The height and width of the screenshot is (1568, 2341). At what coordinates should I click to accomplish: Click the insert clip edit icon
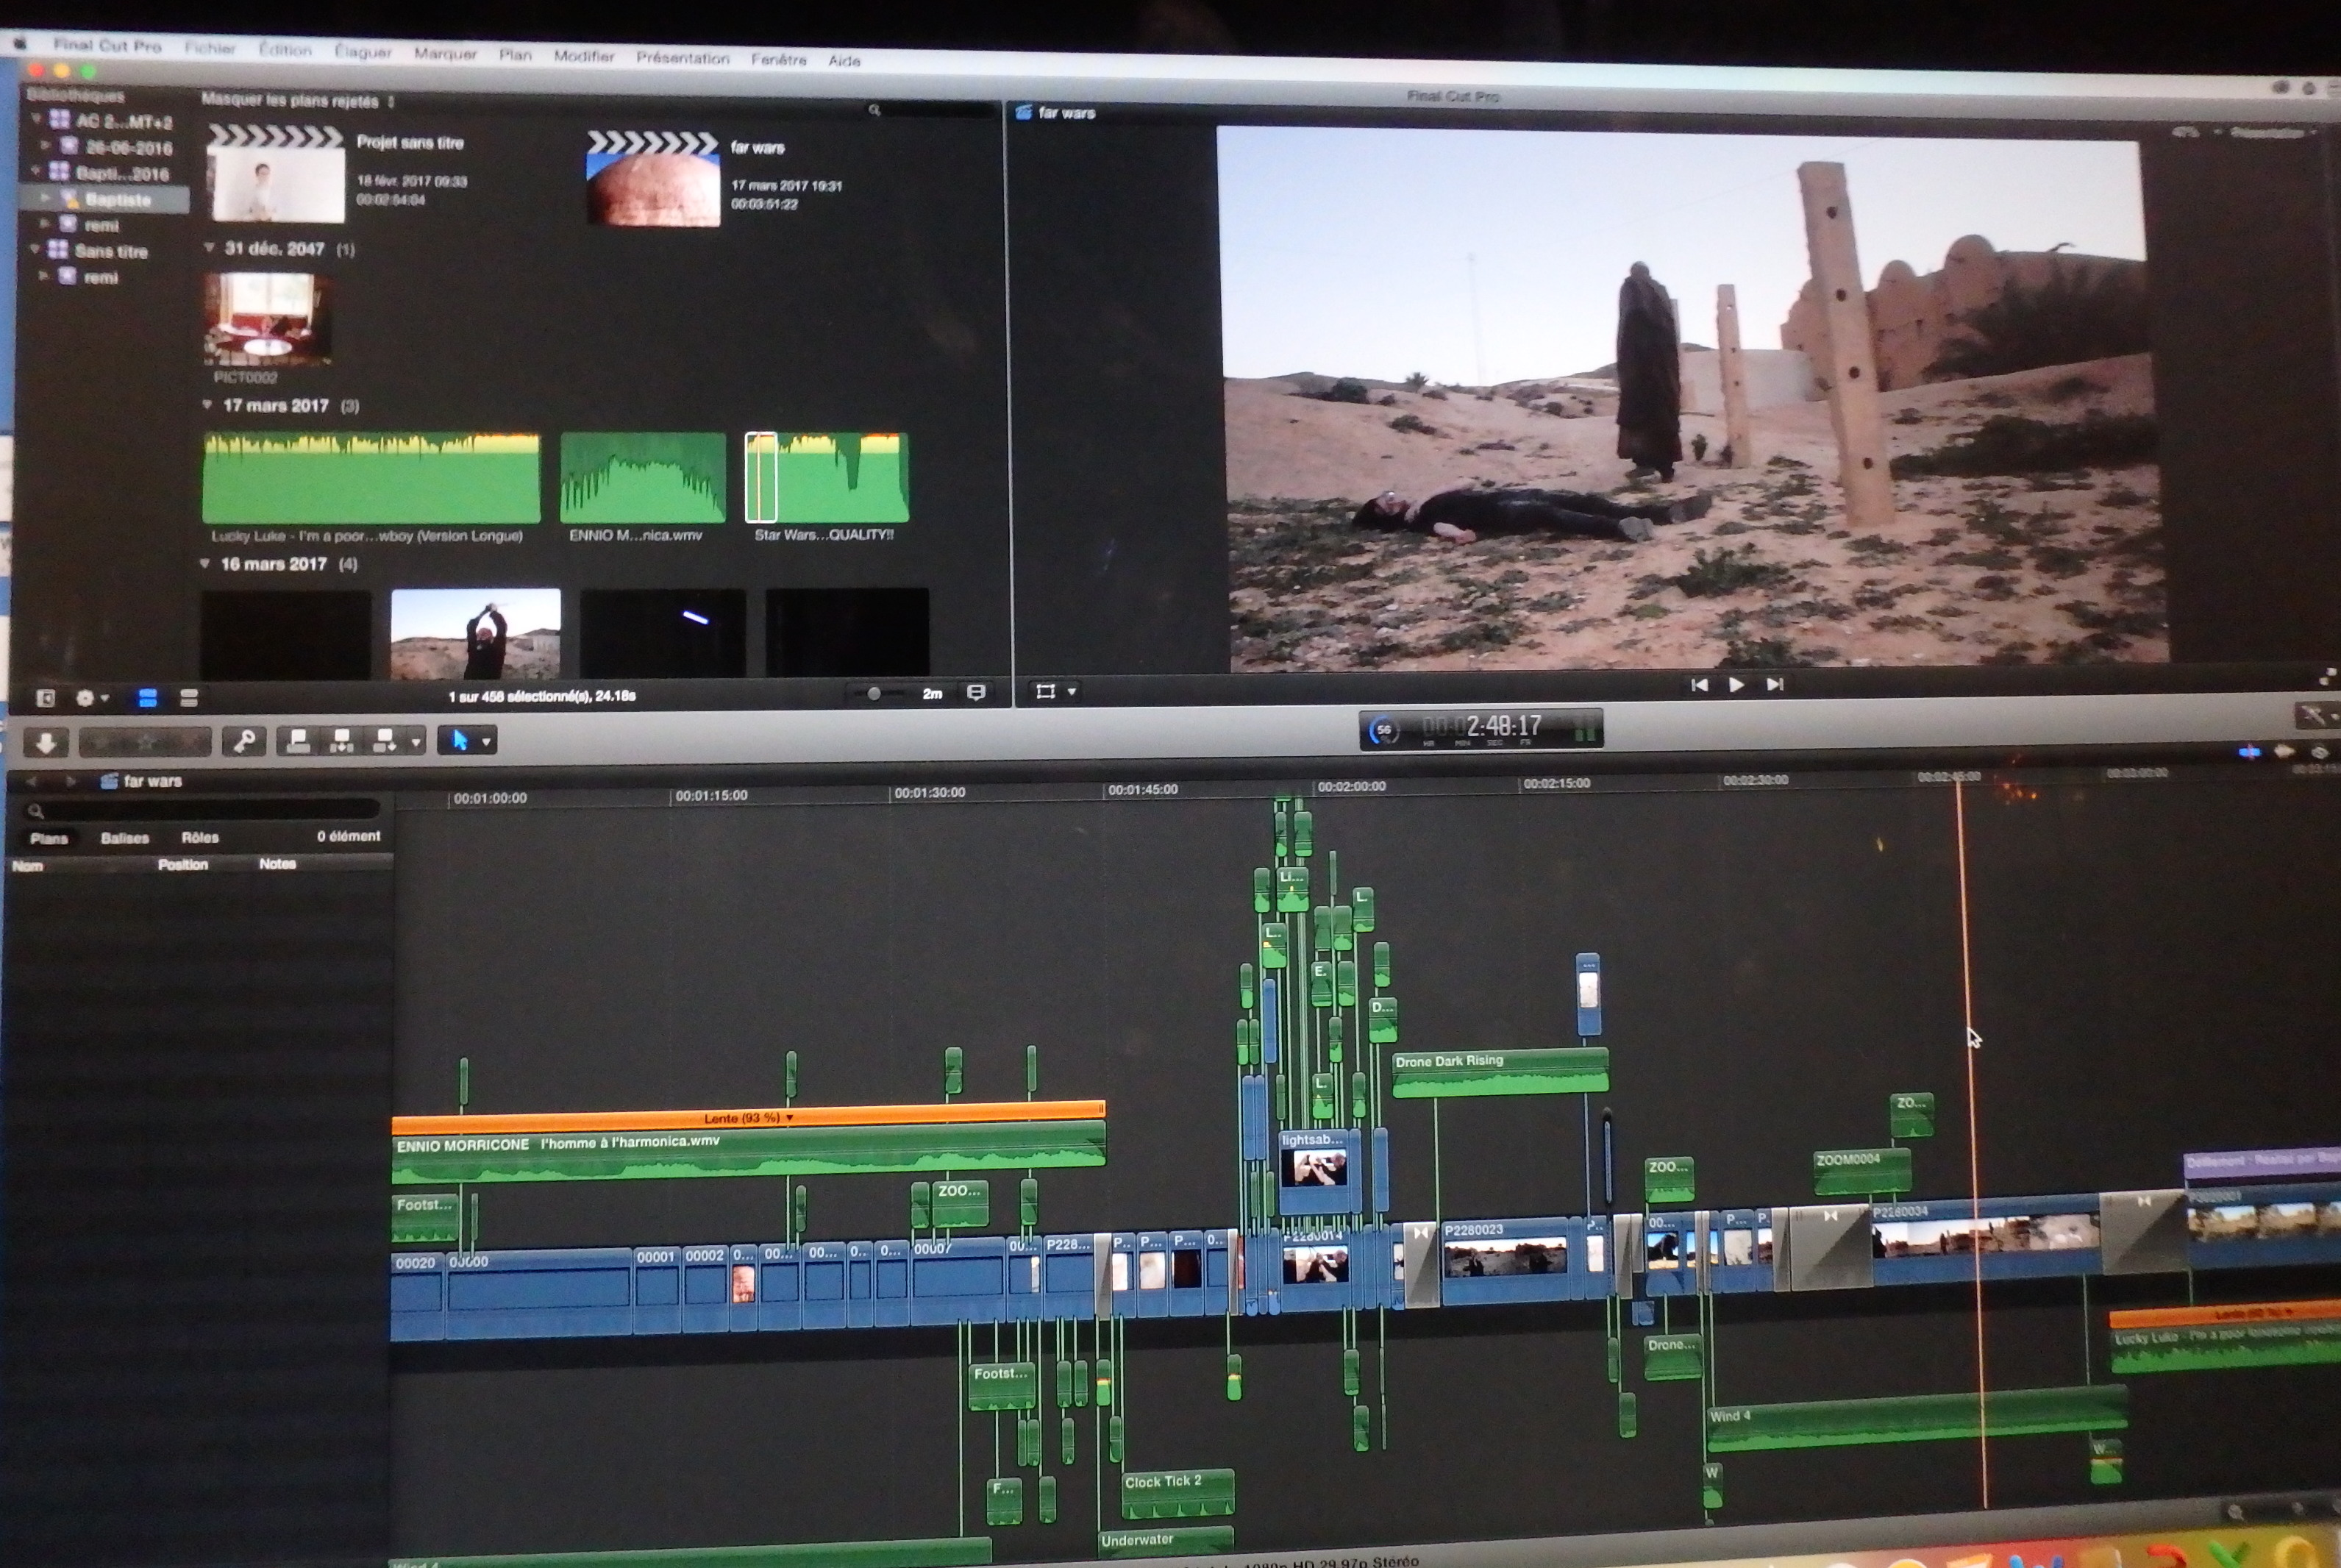tap(341, 741)
